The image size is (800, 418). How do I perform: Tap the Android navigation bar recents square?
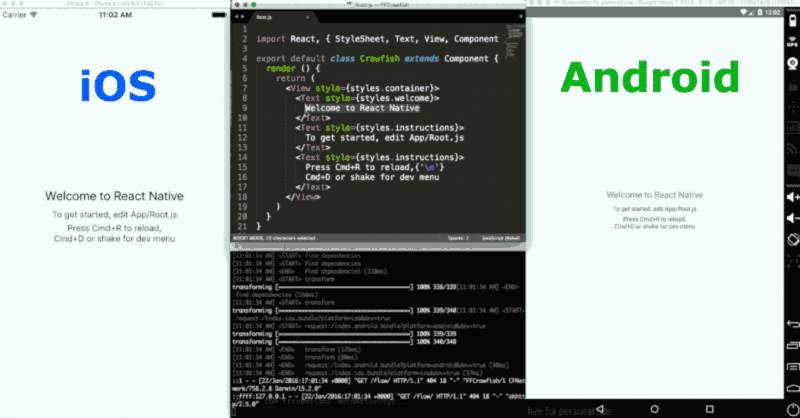pyautogui.click(x=709, y=409)
